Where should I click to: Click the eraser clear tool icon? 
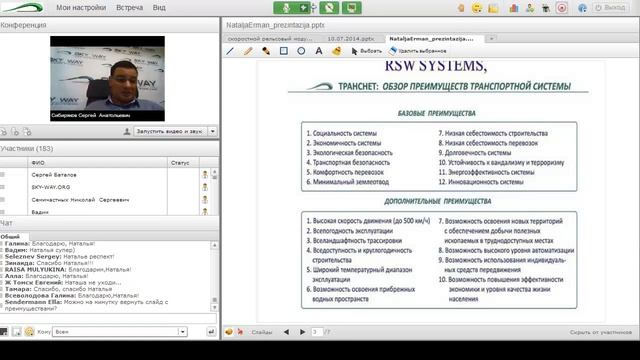pos(337,51)
